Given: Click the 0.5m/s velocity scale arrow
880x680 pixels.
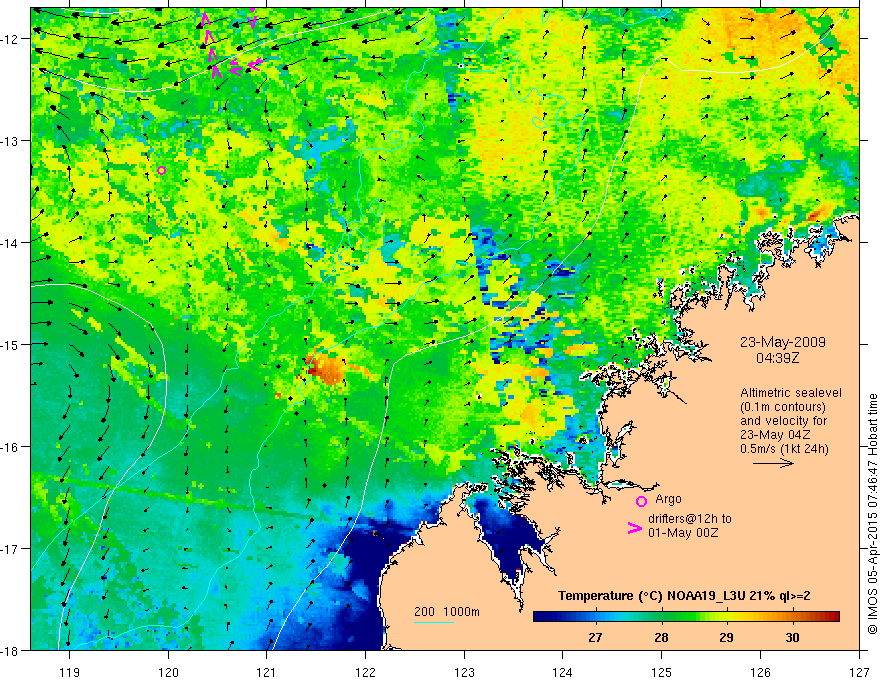Looking at the screenshot, I should [x=773, y=463].
